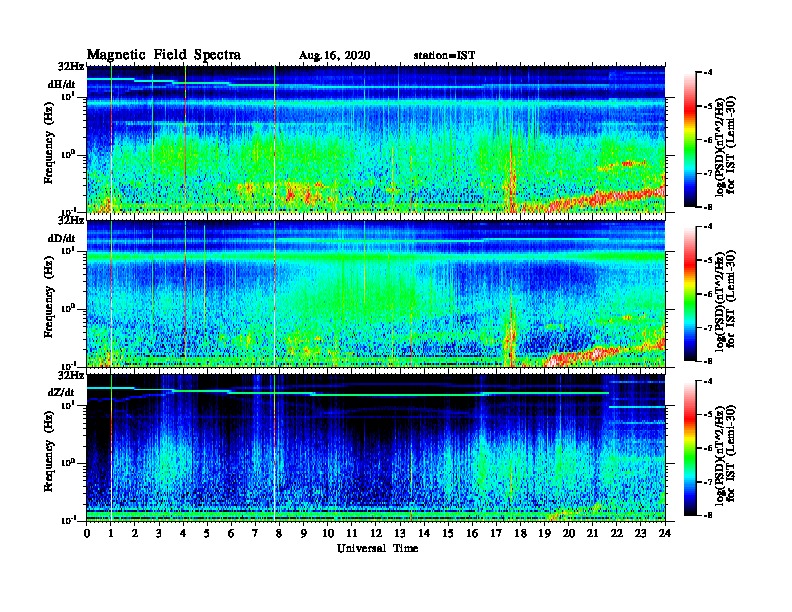The width and height of the screenshot is (792, 612).
Task: Click the color bar beside the dZ/dt panel
Action: click(690, 448)
